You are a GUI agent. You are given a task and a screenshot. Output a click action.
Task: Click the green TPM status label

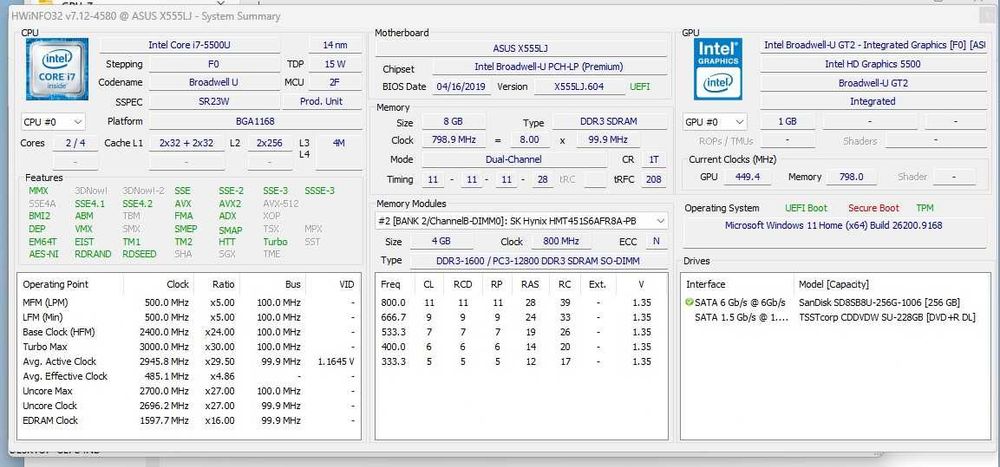(x=924, y=208)
